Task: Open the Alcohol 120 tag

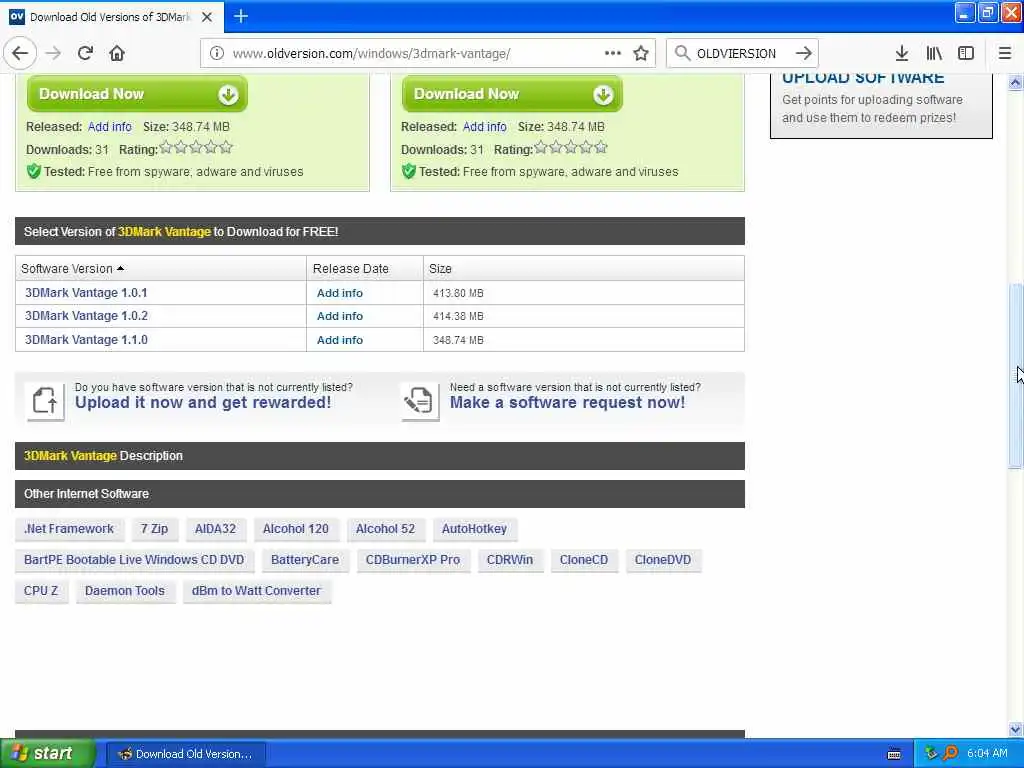Action: coord(296,529)
